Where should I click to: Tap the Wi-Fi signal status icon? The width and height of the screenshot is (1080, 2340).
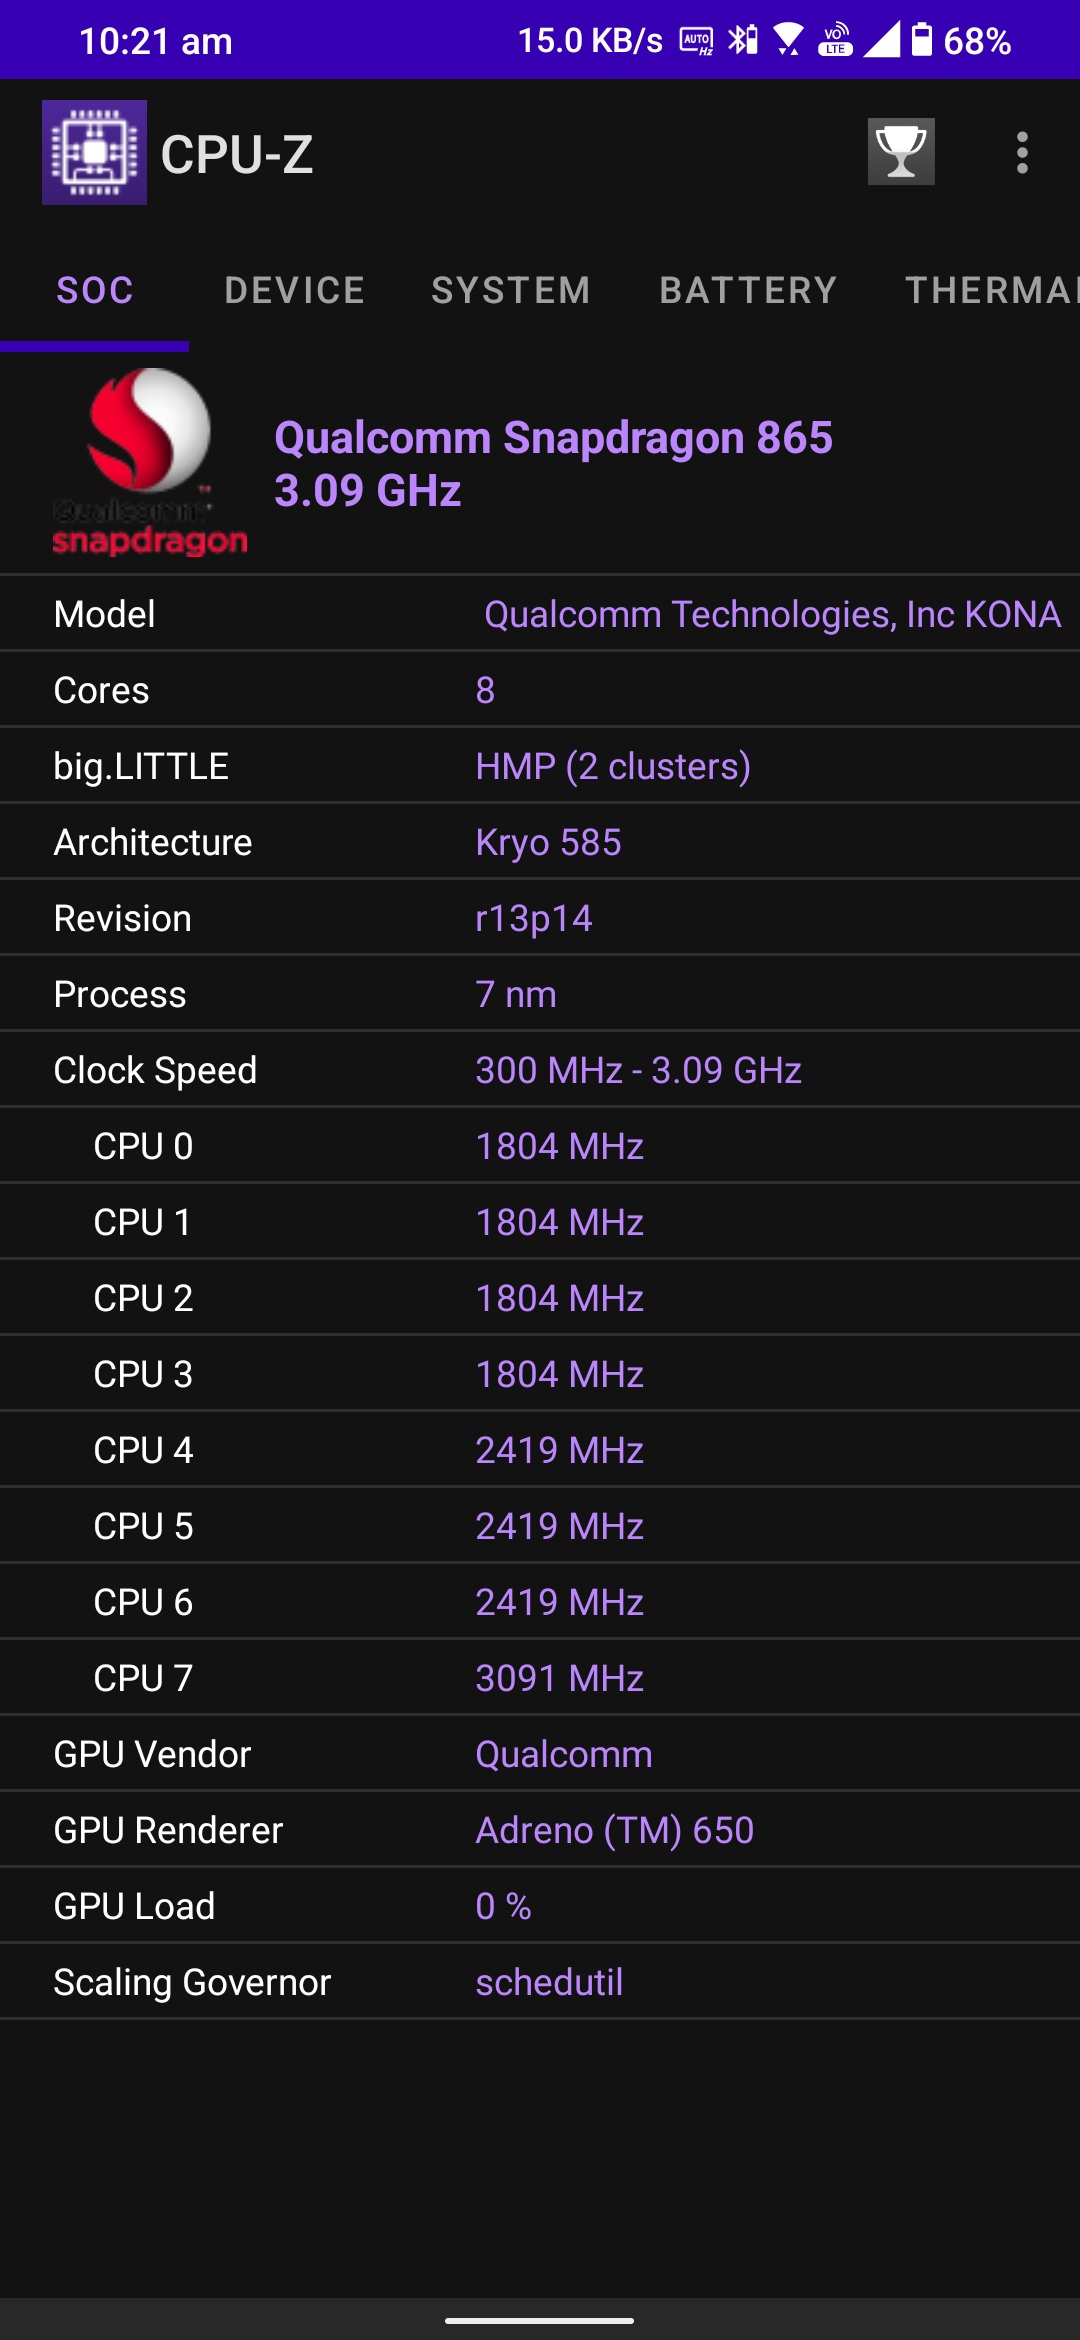[788, 40]
